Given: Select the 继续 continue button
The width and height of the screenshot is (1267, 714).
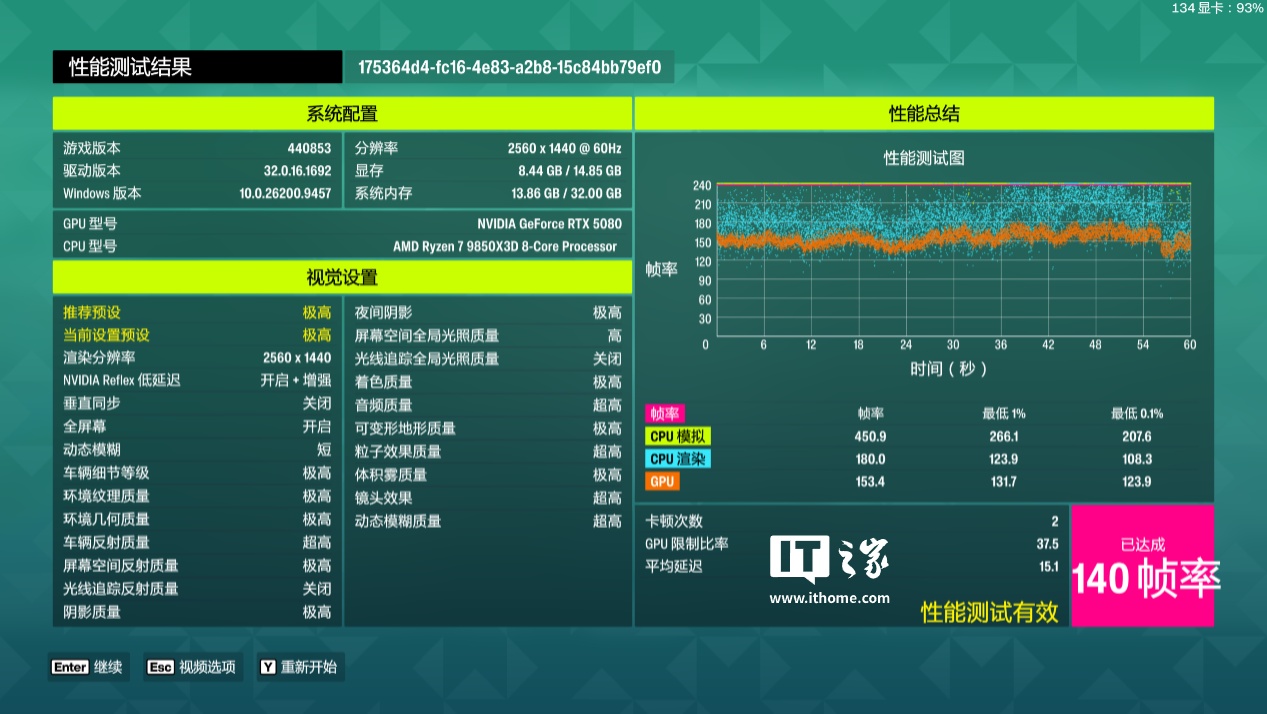Looking at the screenshot, I should point(87,667).
